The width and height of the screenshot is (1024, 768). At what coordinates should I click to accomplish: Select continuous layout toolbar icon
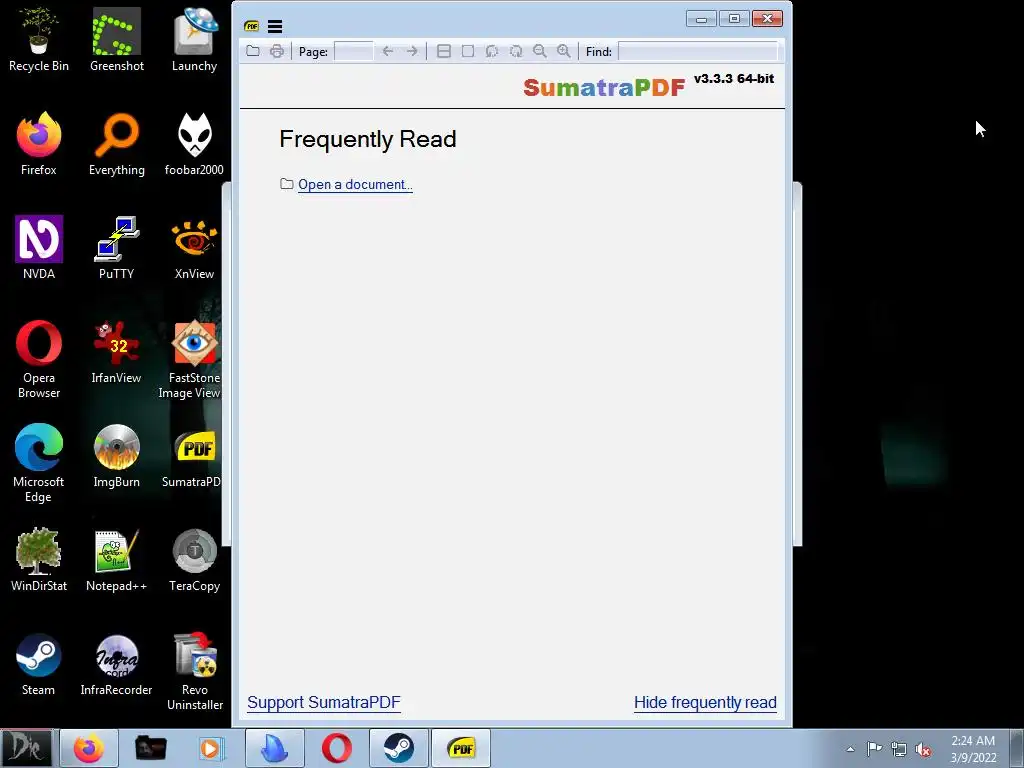pyautogui.click(x=443, y=51)
